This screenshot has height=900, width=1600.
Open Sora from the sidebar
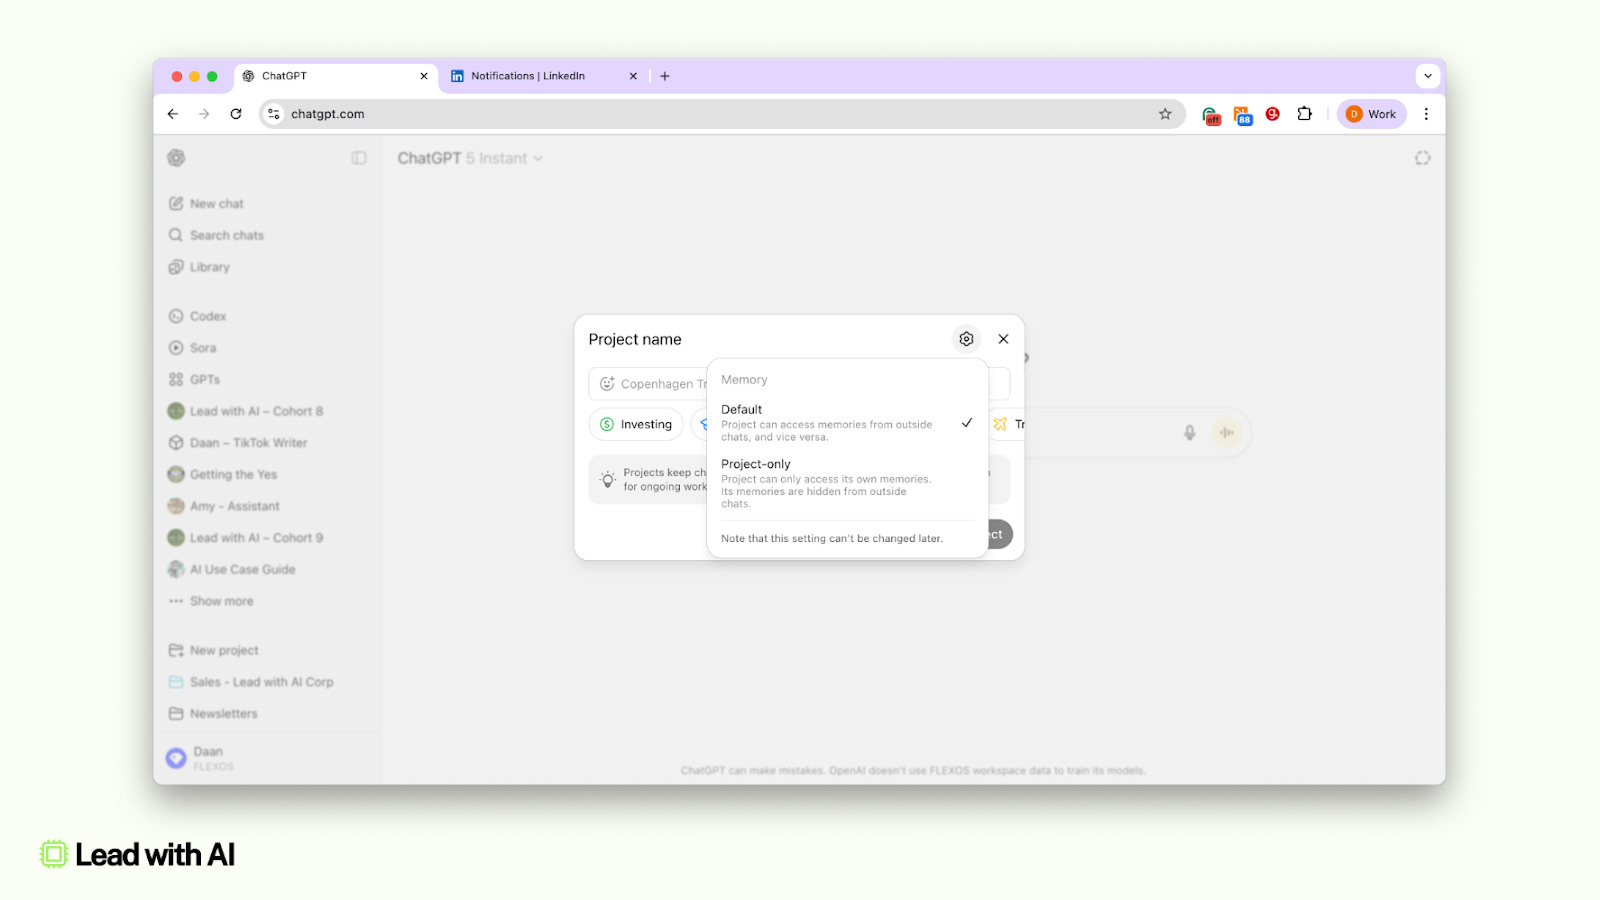tap(192, 348)
